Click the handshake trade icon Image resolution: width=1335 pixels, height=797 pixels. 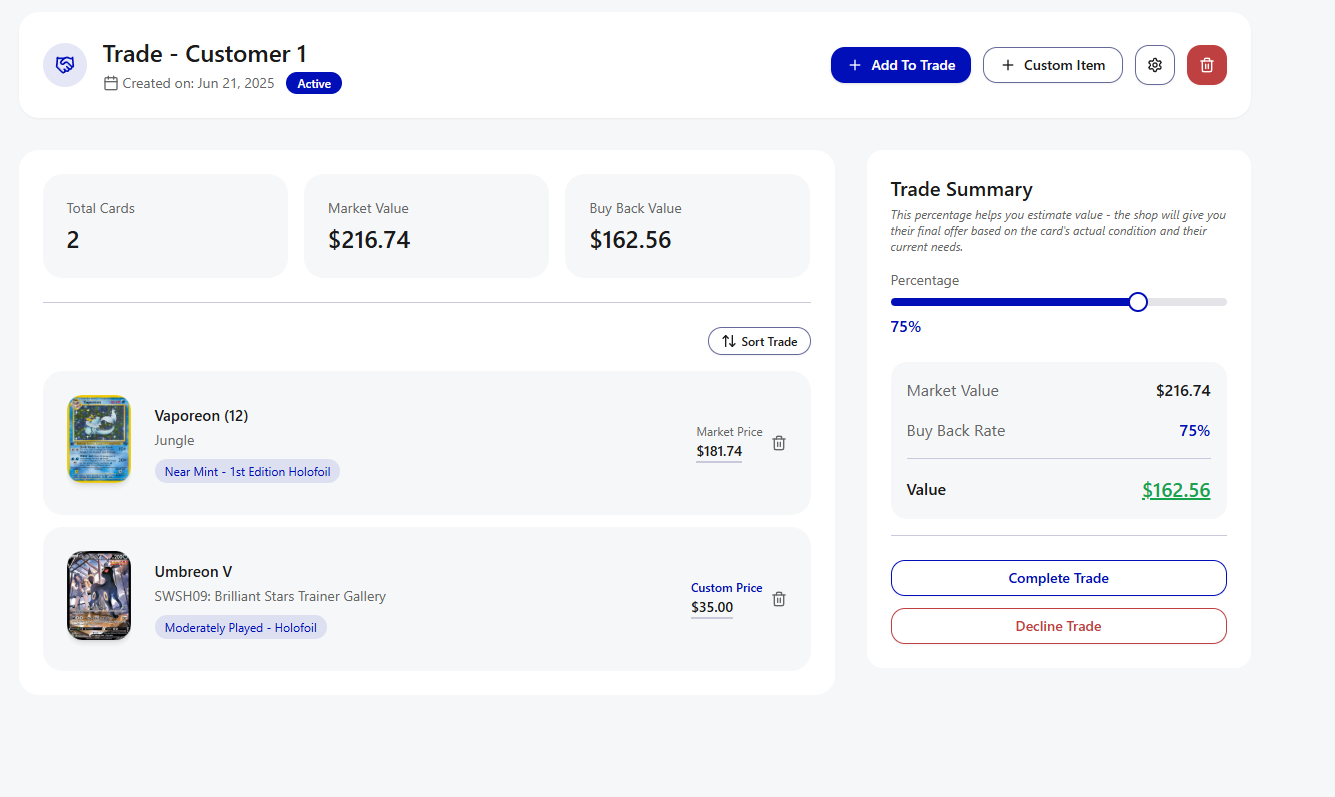[x=65, y=65]
